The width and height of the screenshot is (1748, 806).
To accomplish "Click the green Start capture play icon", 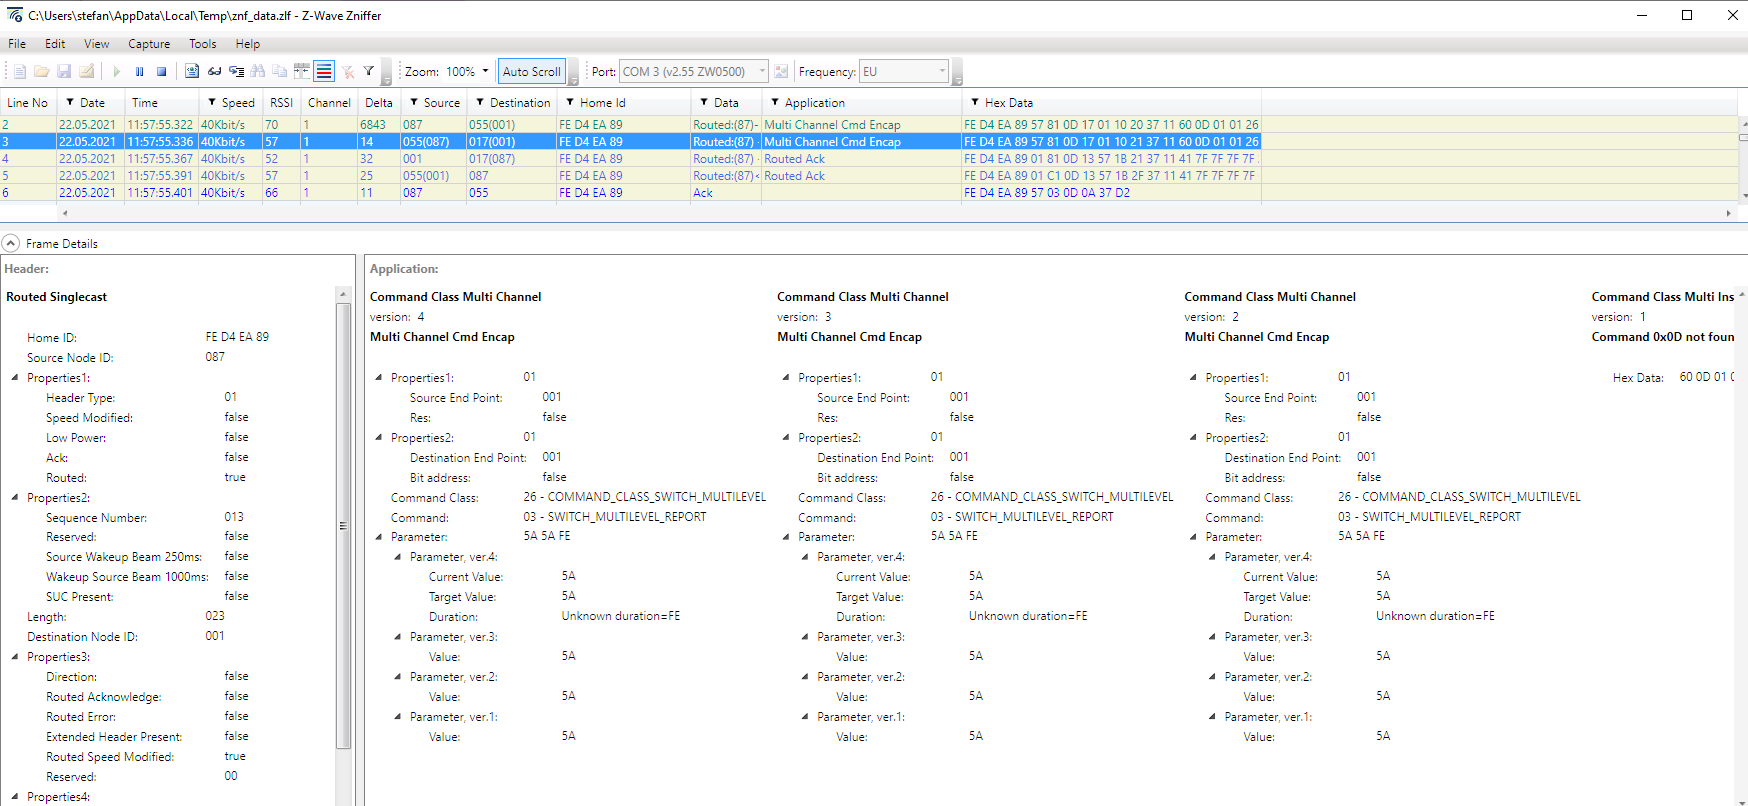I will pyautogui.click(x=117, y=72).
